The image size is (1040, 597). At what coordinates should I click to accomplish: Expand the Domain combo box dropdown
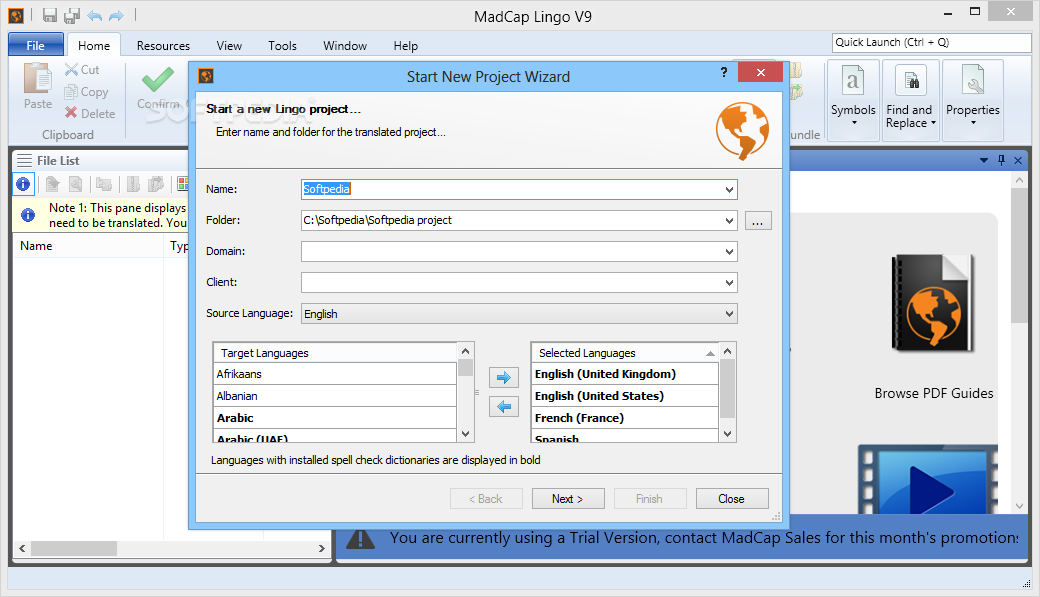(729, 252)
